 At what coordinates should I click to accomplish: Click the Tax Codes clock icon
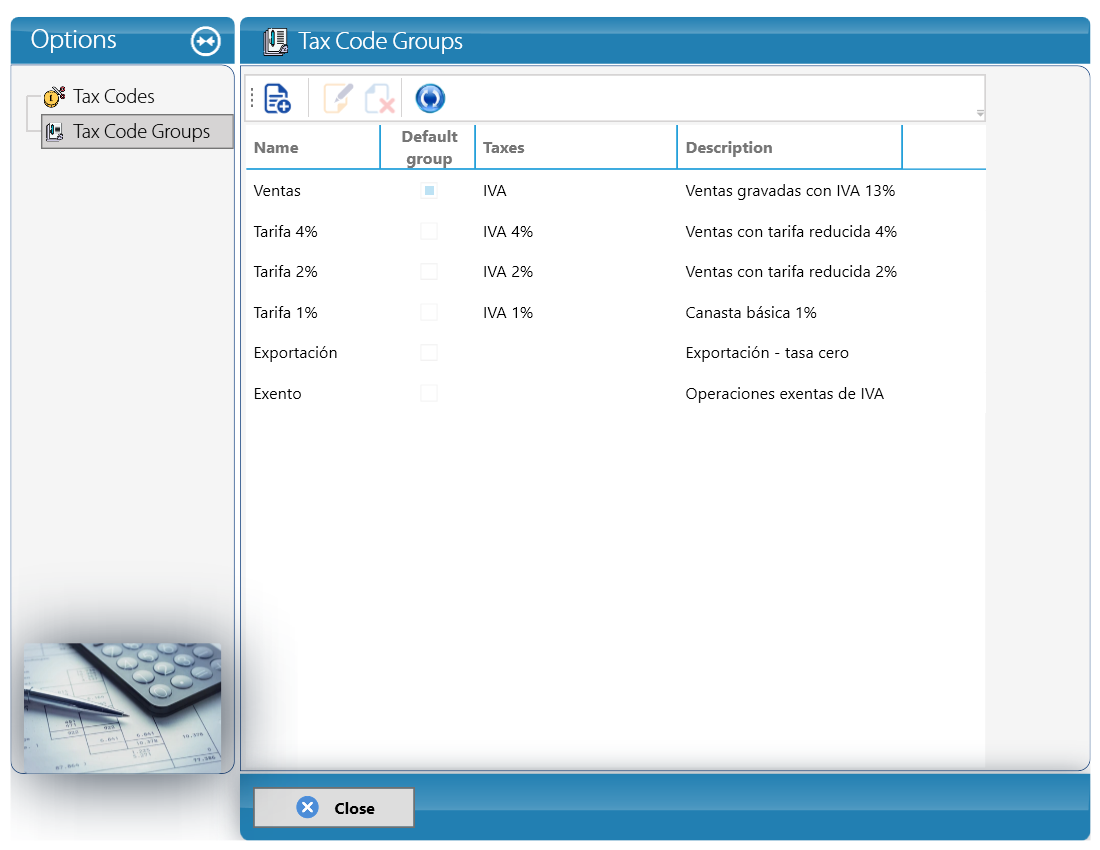click(54, 97)
